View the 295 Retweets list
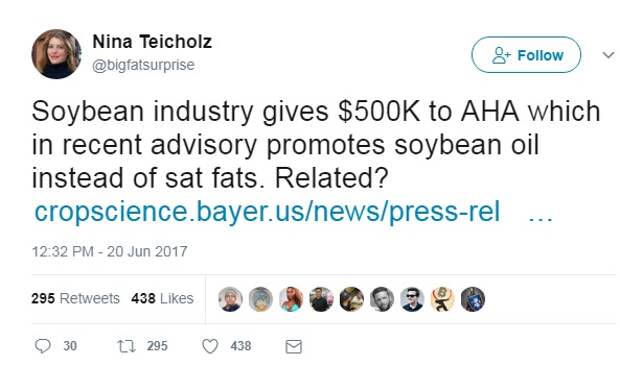620x366 pixels. coord(75,298)
